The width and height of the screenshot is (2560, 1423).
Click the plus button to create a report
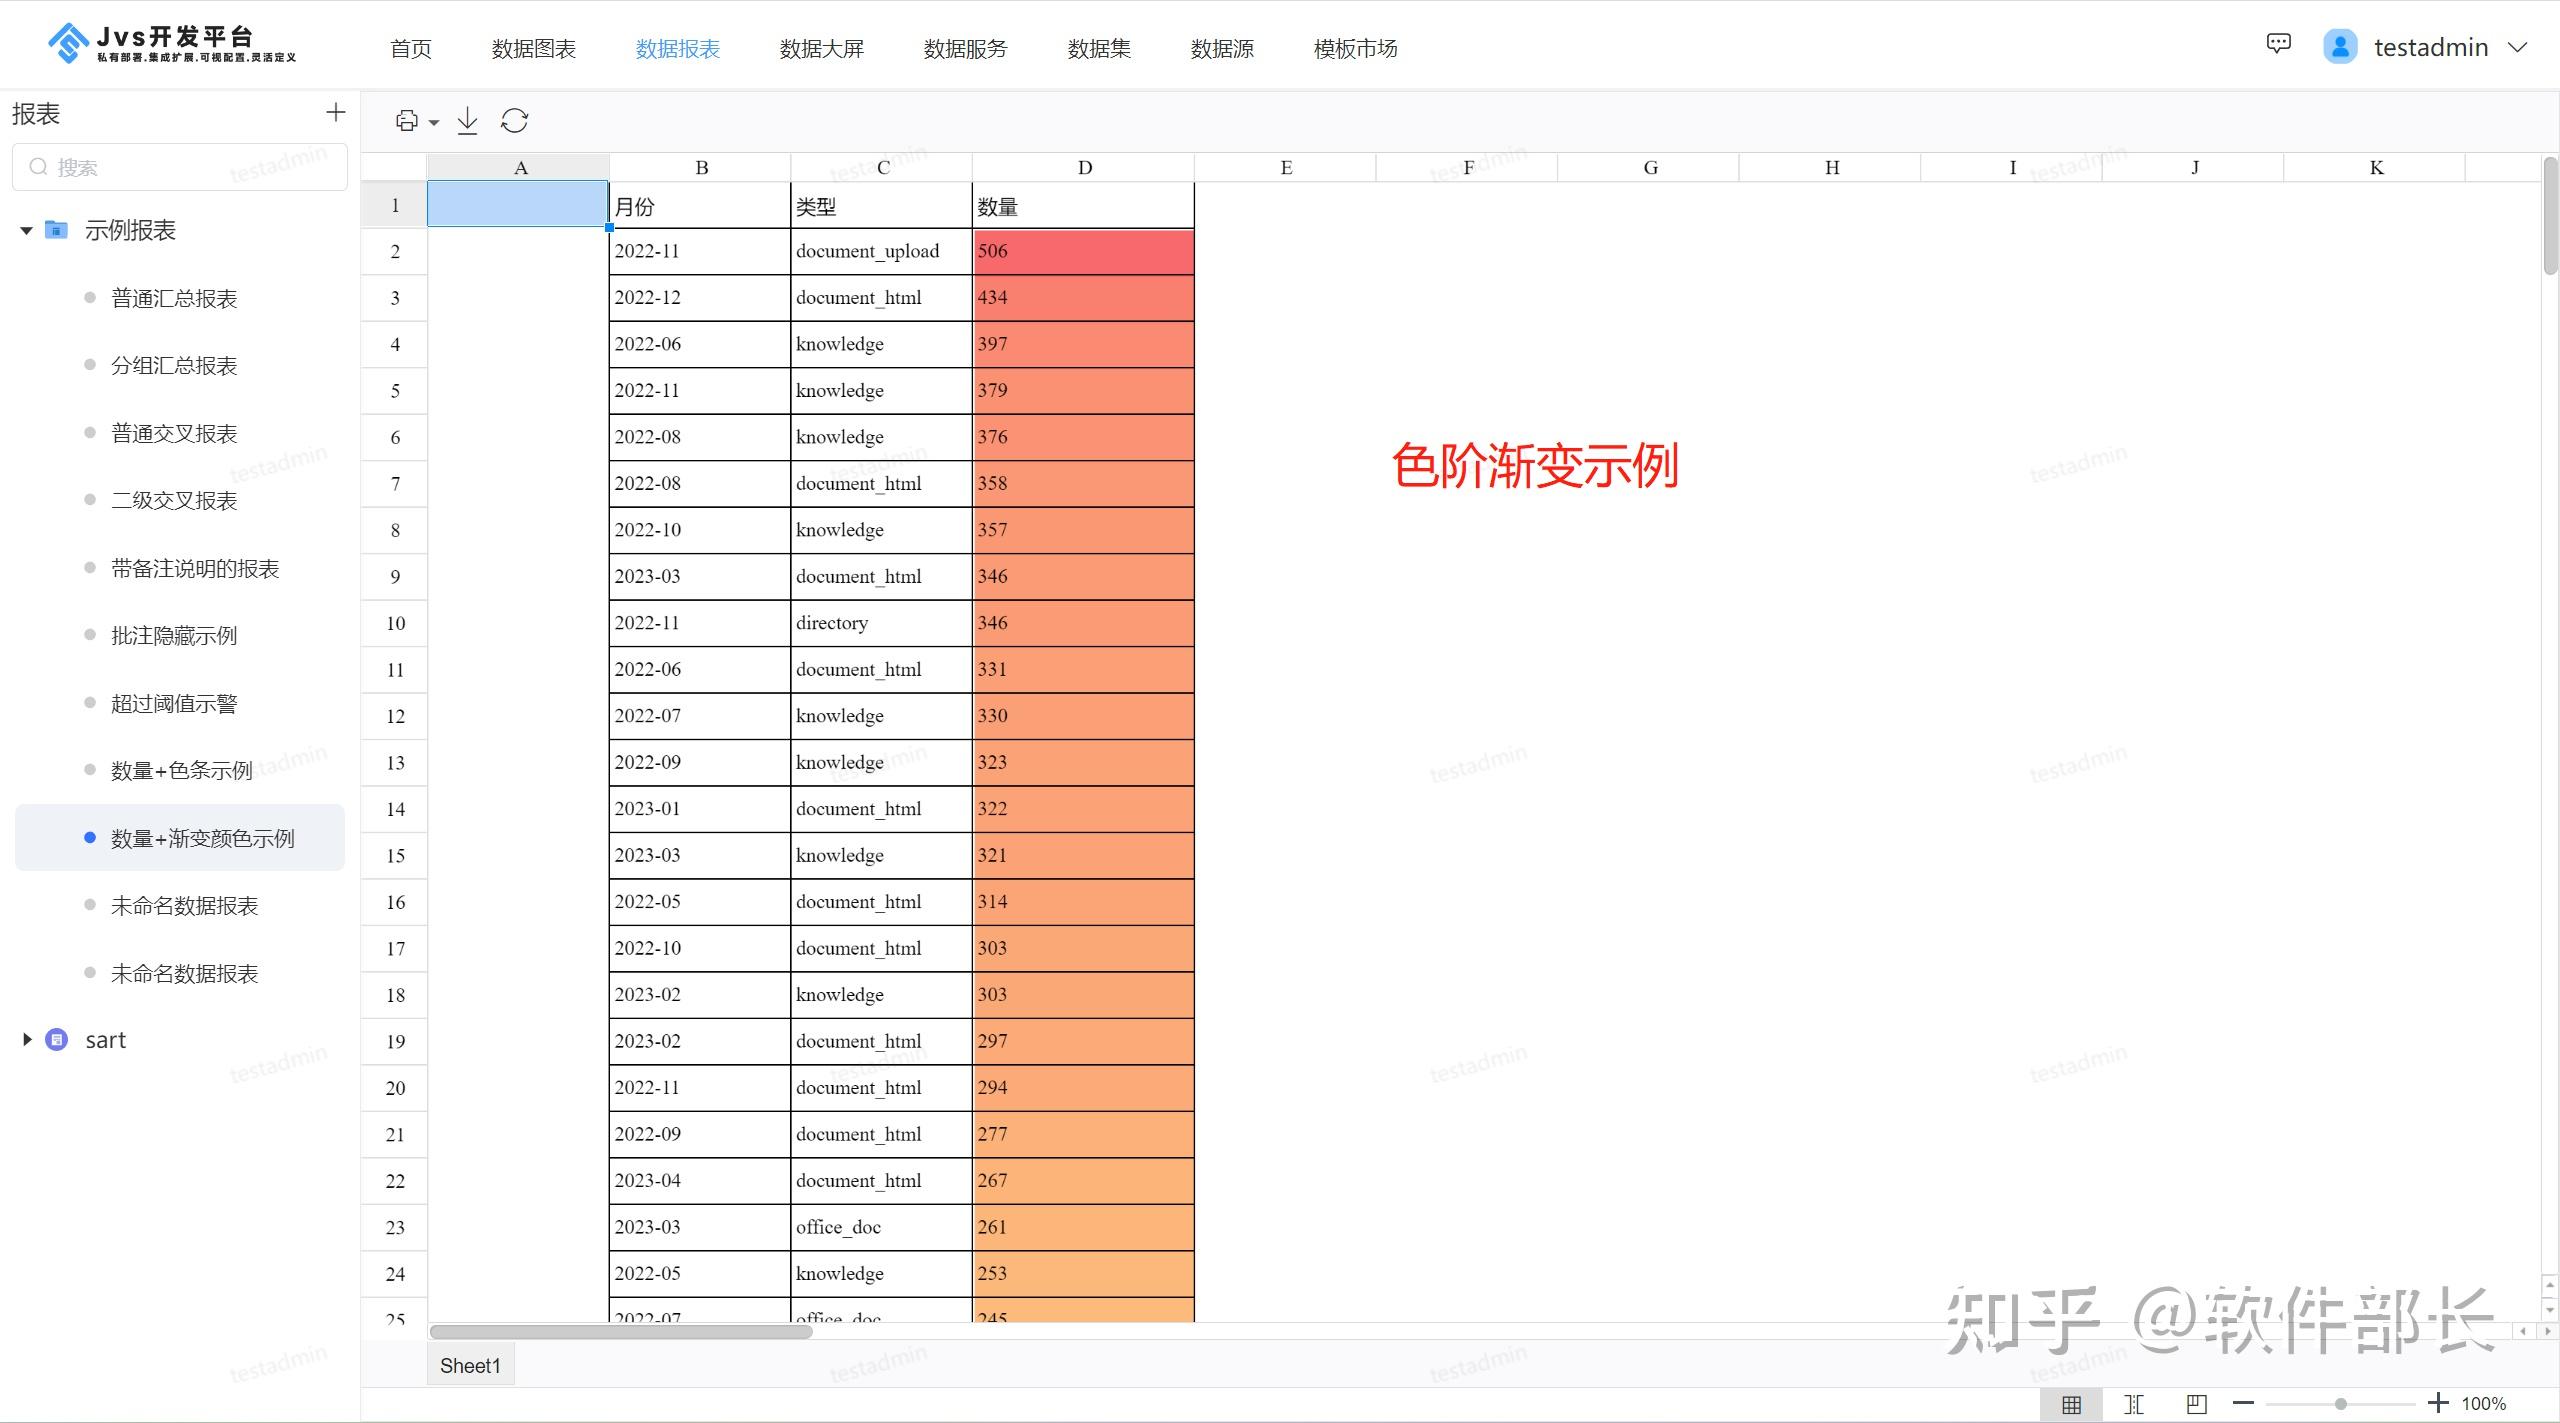click(335, 112)
